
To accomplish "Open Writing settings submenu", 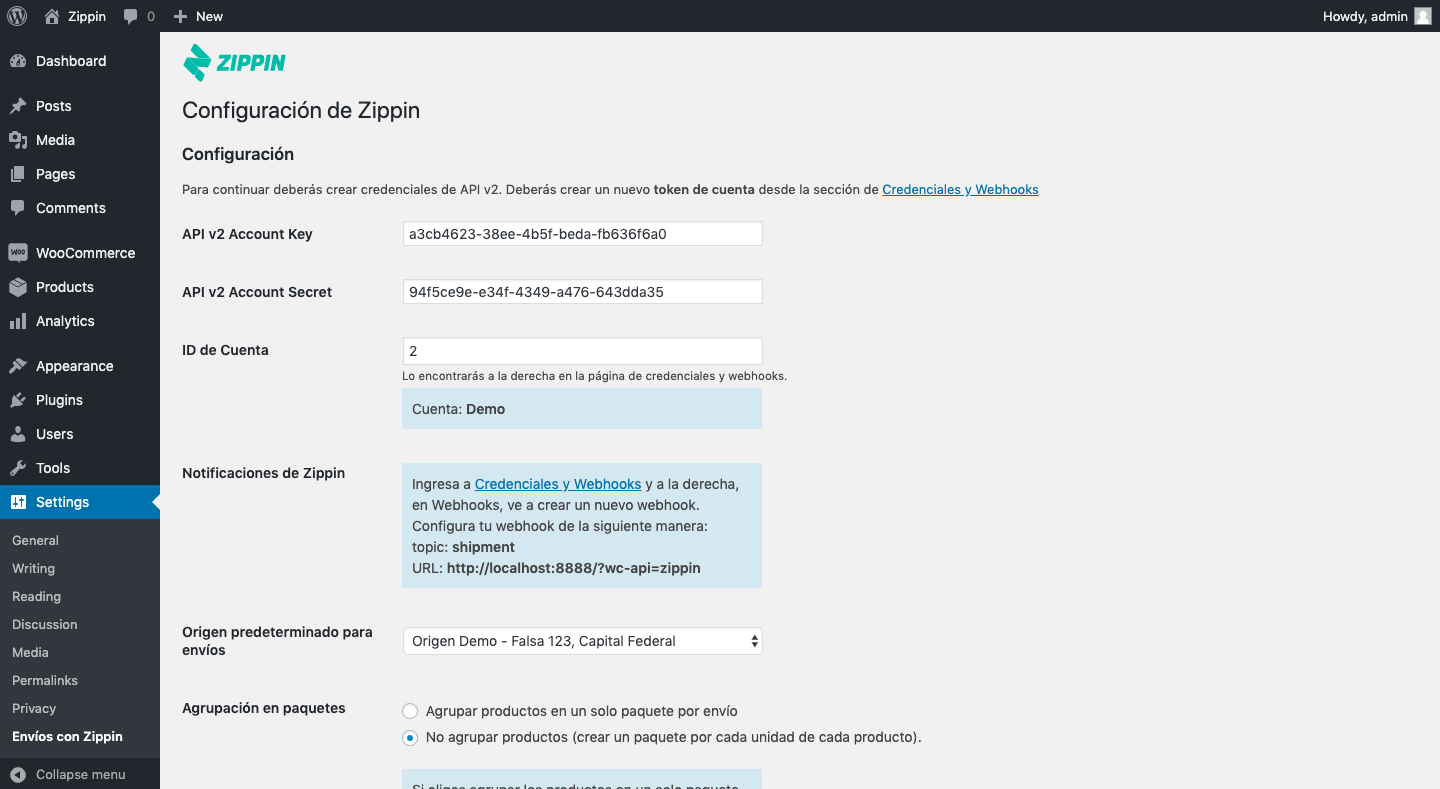I will pos(33,568).
